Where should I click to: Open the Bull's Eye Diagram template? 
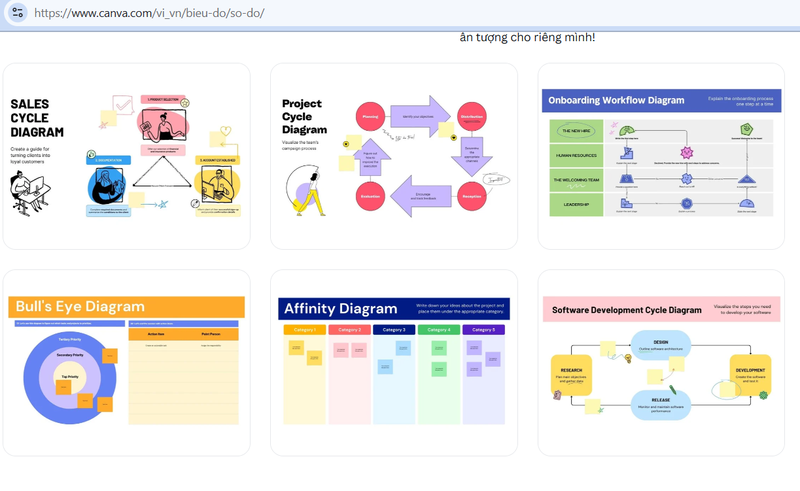click(127, 362)
